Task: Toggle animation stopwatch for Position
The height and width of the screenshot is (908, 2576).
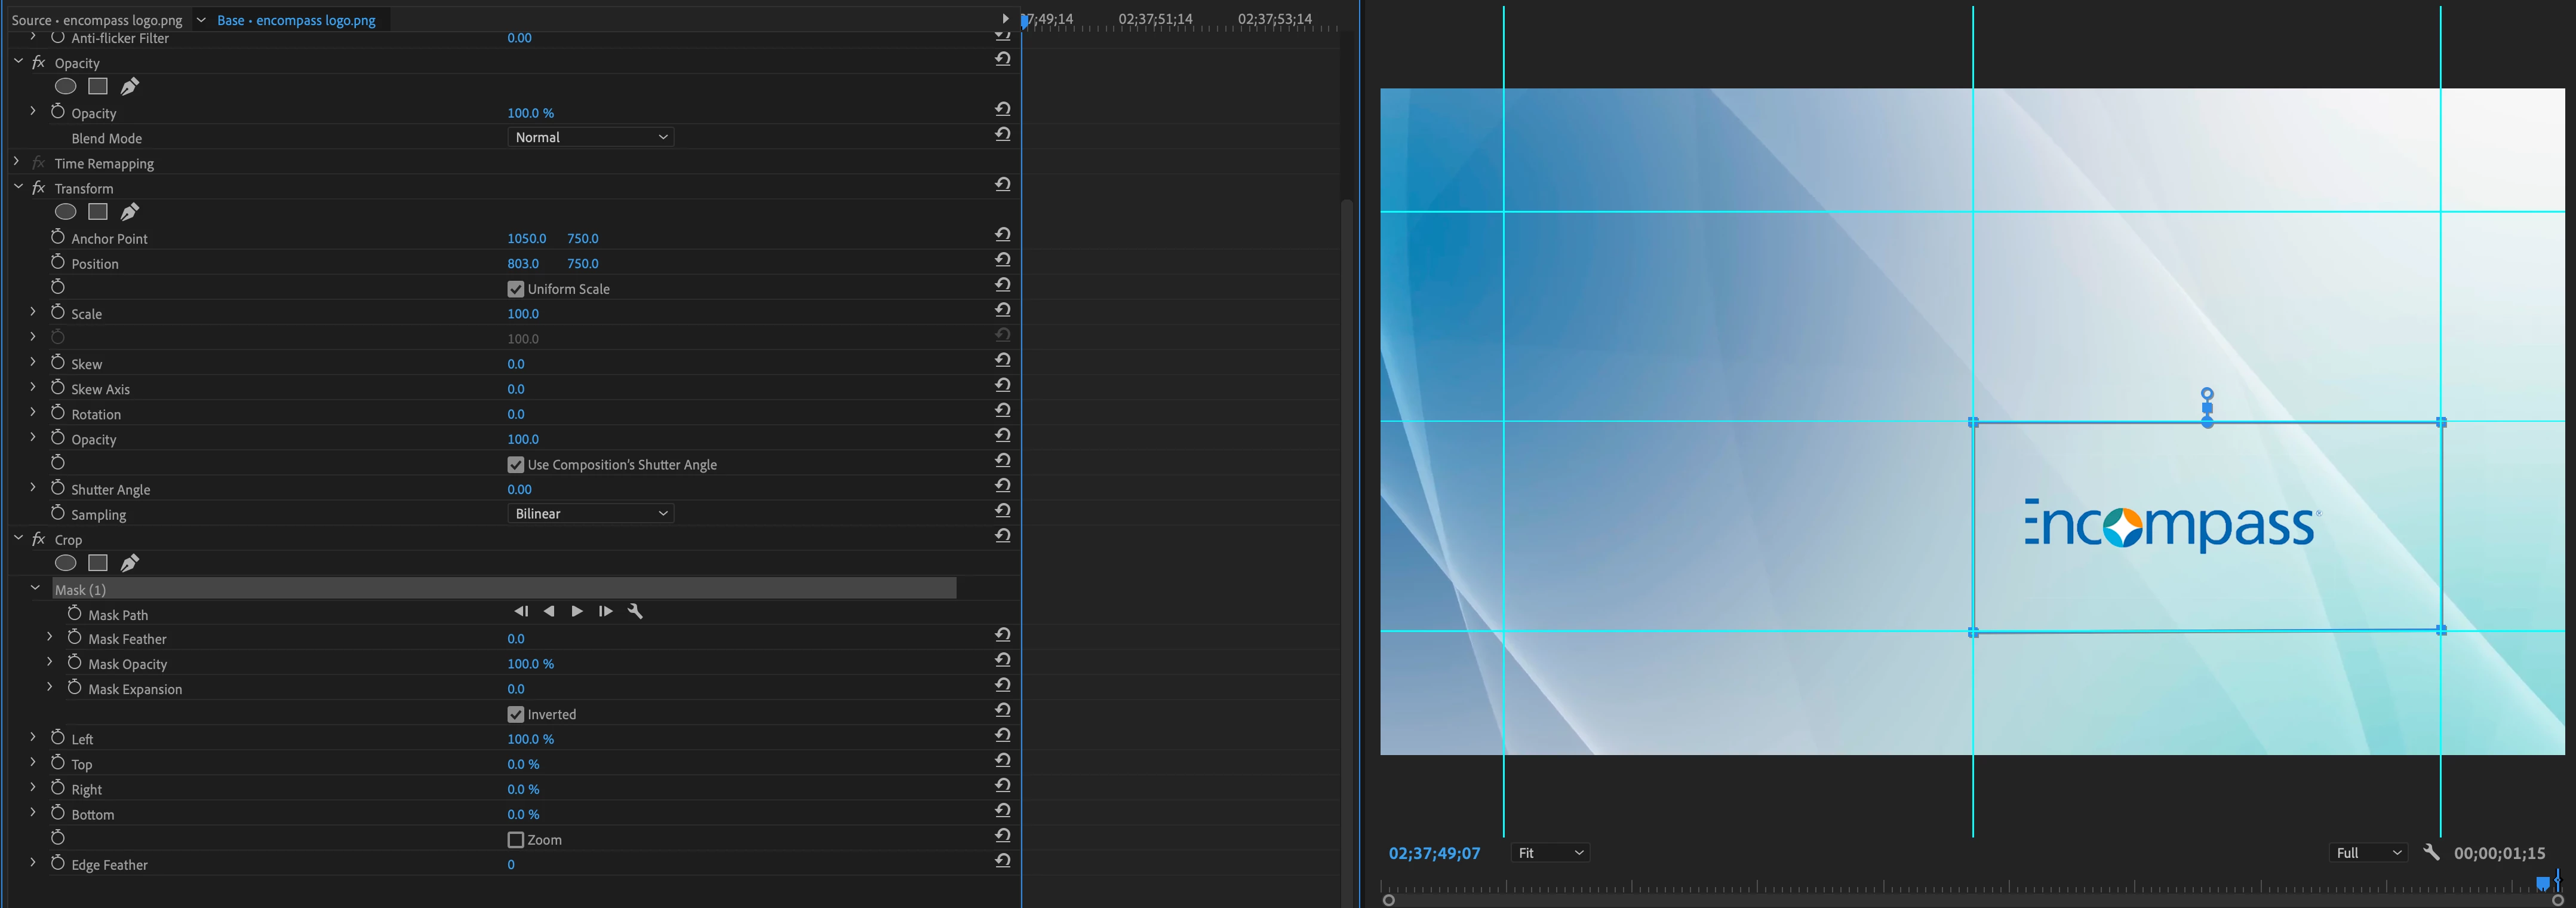Action: click(x=58, y=263)
